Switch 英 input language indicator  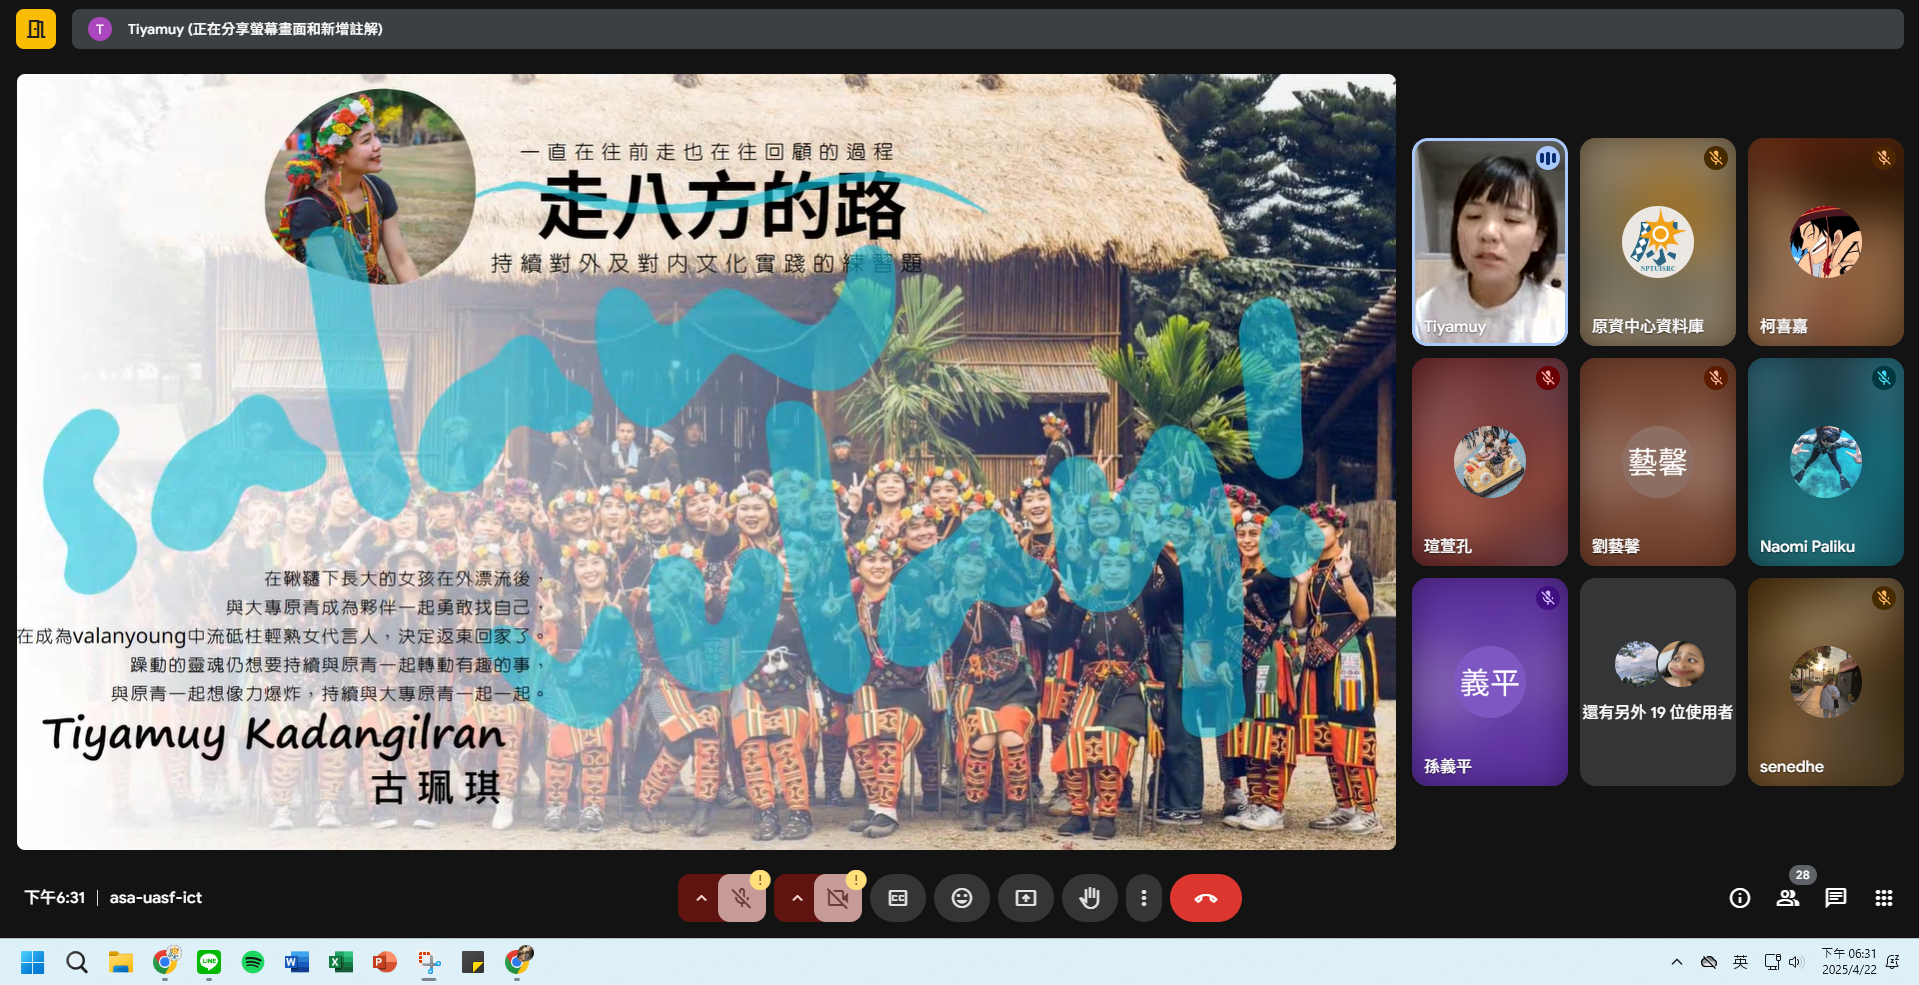(1741, 962)
